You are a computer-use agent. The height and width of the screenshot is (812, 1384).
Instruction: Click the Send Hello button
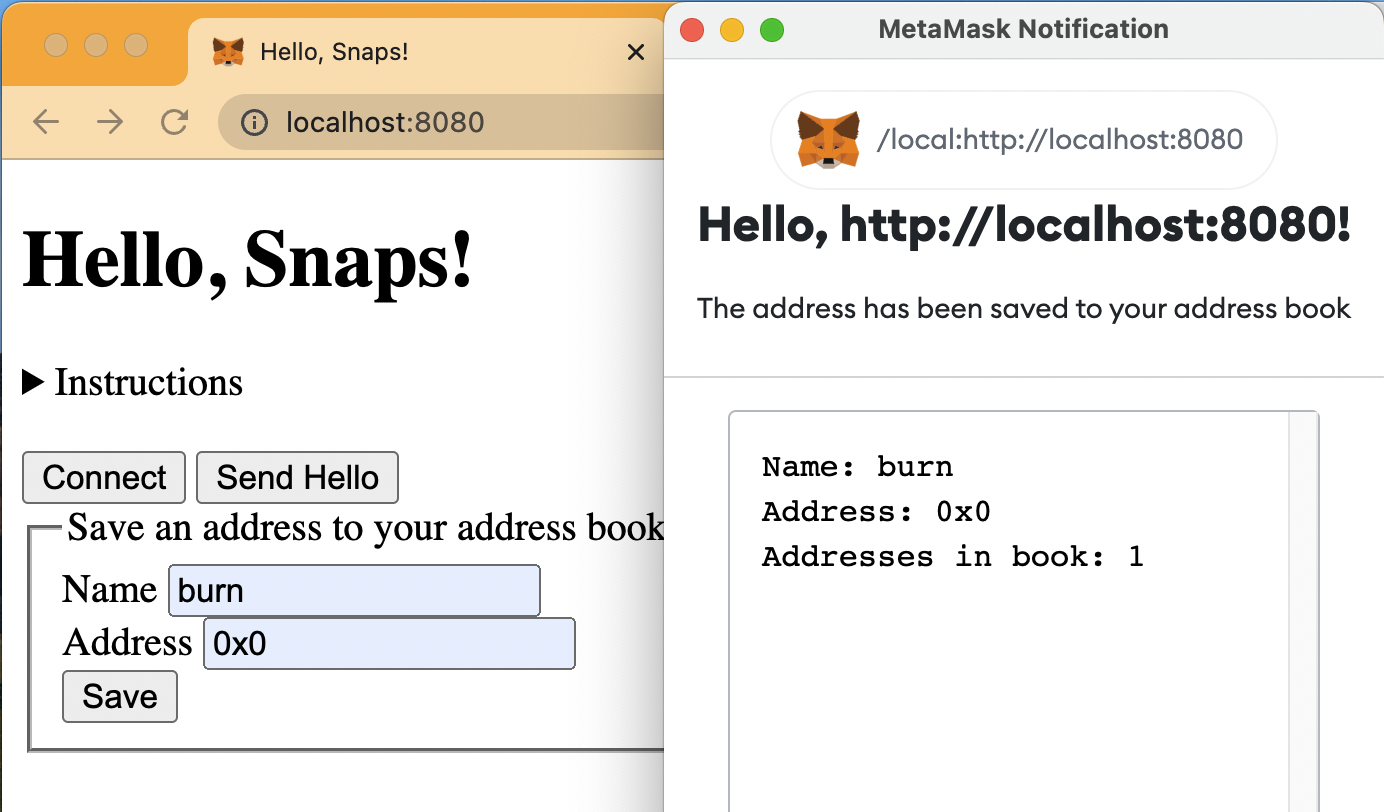[298, 477]
